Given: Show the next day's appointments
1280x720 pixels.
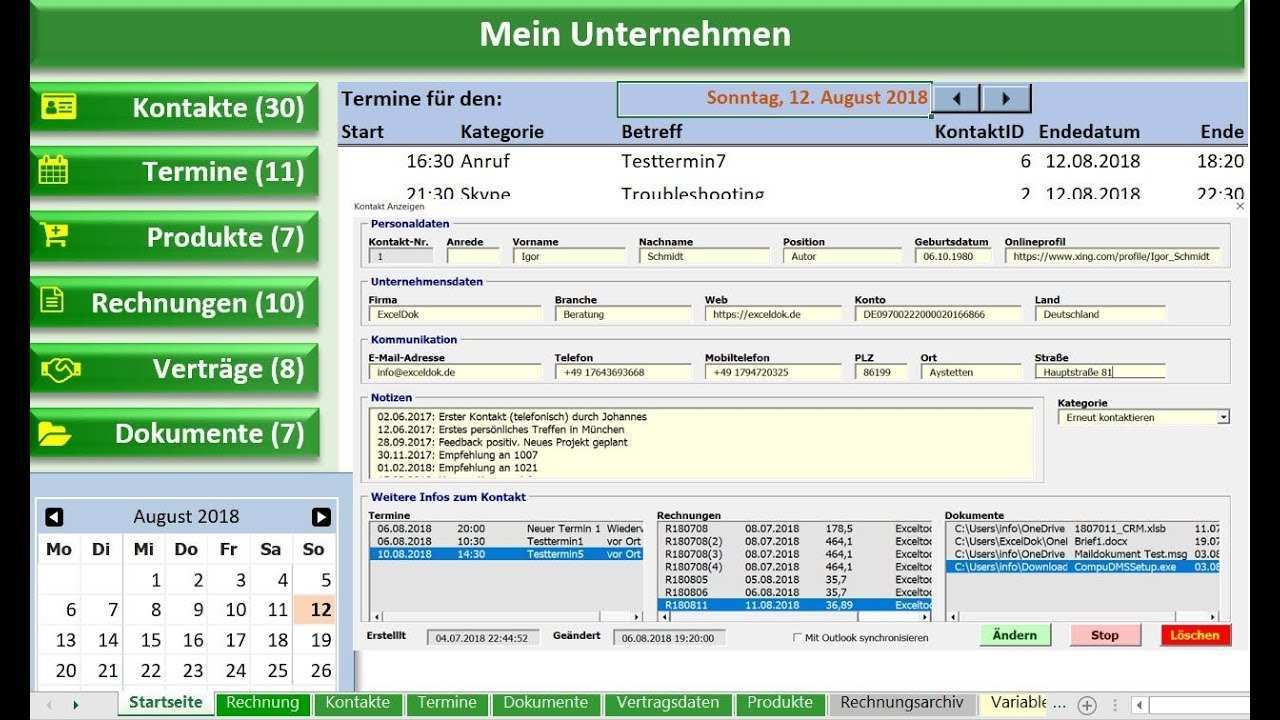Looking at the screenshot, I should coord(1006,98).
